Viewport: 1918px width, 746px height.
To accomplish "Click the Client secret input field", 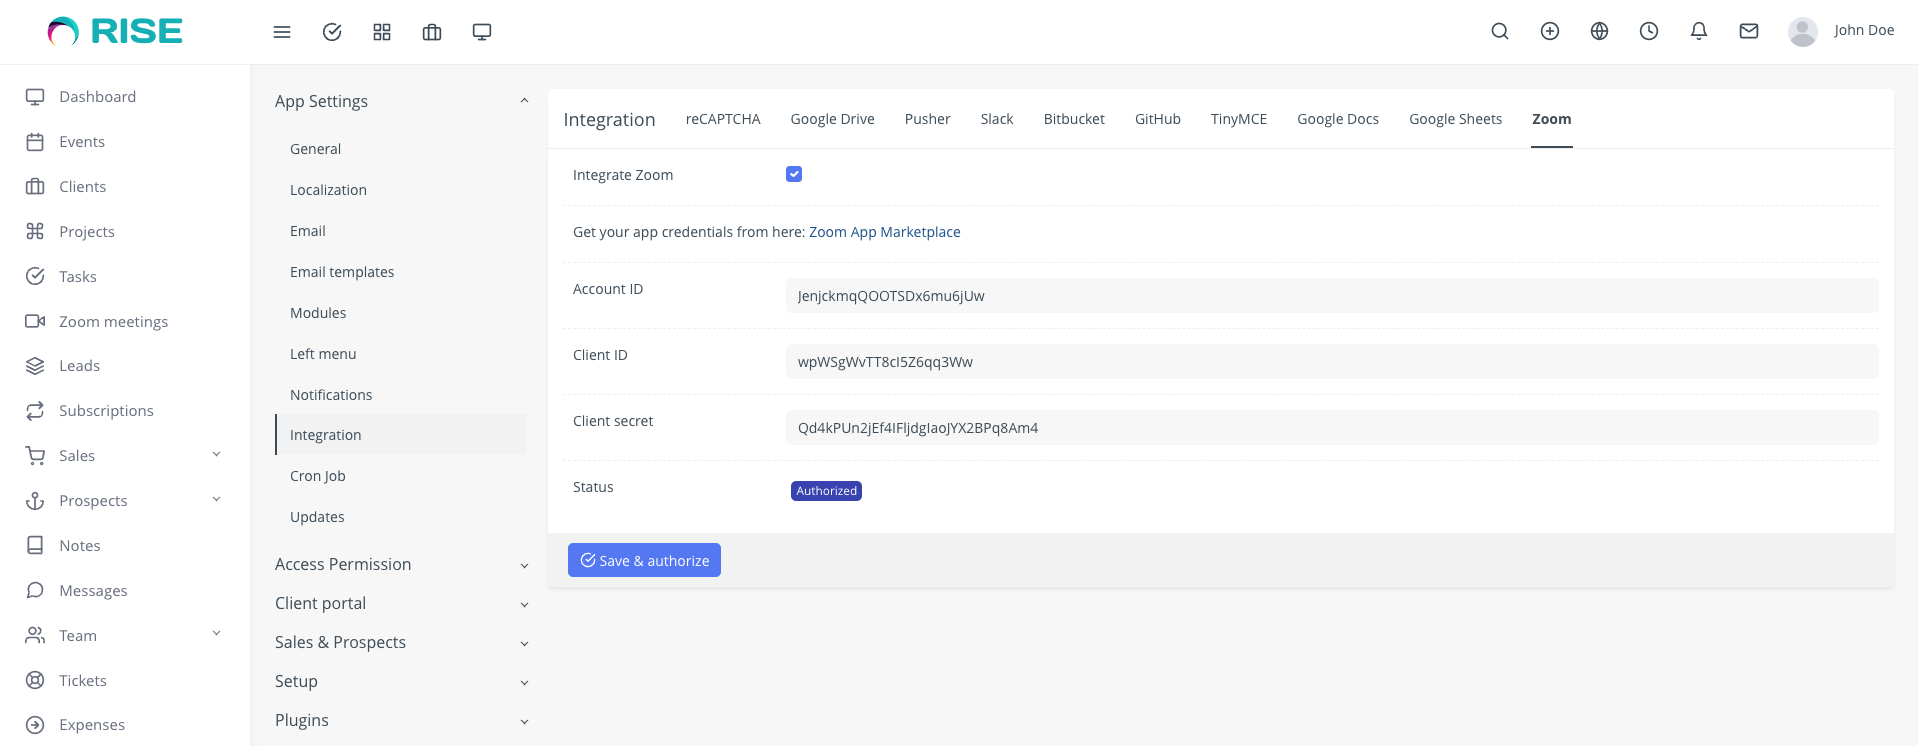I will (1331, 428).
